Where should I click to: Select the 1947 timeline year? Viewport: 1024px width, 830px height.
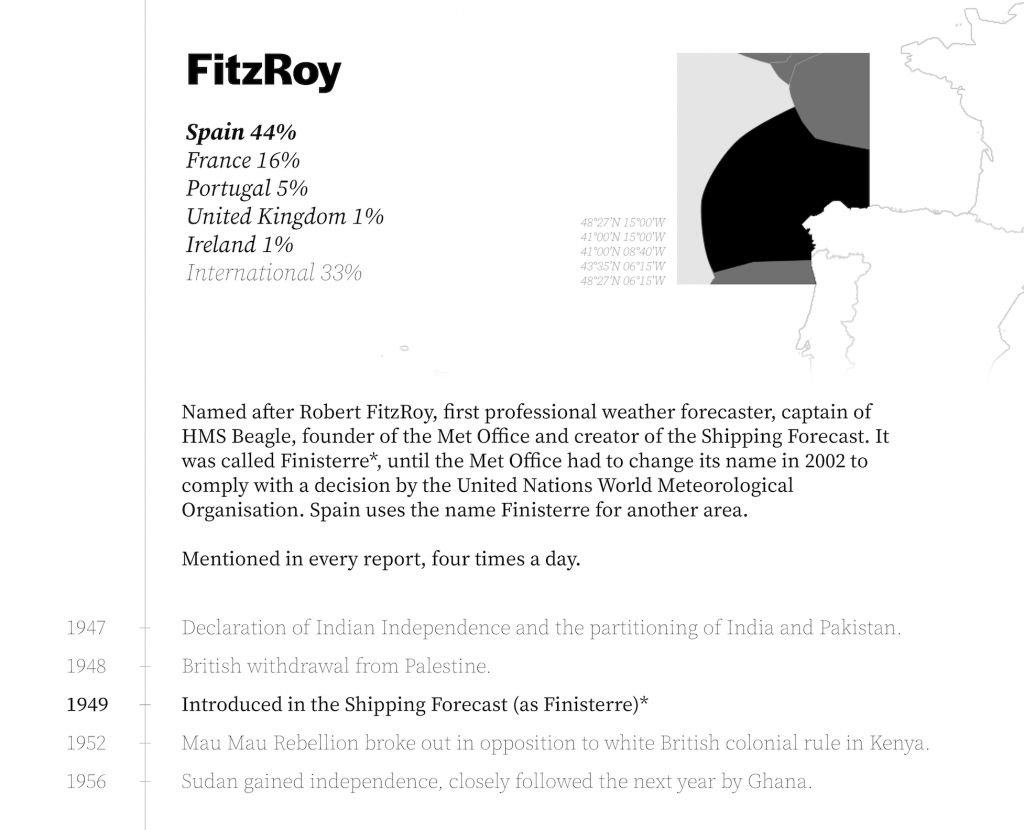[x=86, y=628]
